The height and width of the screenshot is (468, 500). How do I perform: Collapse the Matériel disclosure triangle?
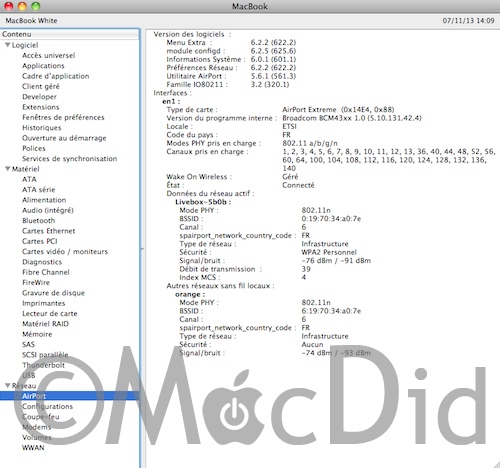coord(7,169)
